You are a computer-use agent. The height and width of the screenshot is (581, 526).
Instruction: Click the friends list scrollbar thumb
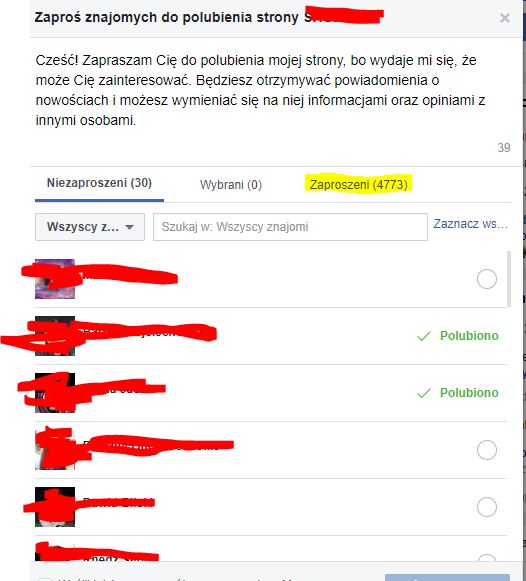click(509, 279)
